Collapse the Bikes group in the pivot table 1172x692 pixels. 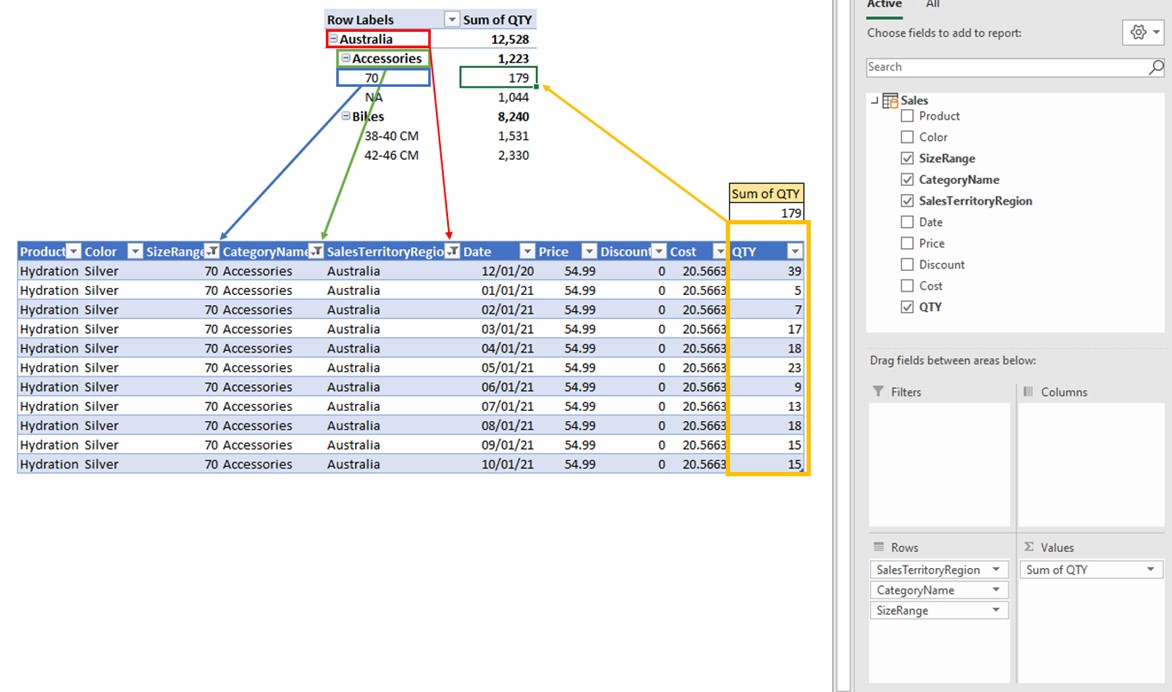345,117
